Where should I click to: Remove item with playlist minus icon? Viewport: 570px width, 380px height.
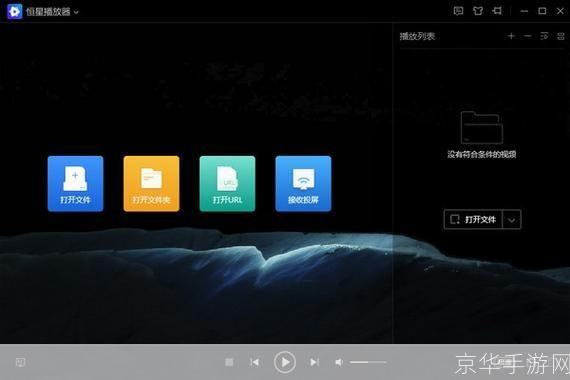click(527, 36)
